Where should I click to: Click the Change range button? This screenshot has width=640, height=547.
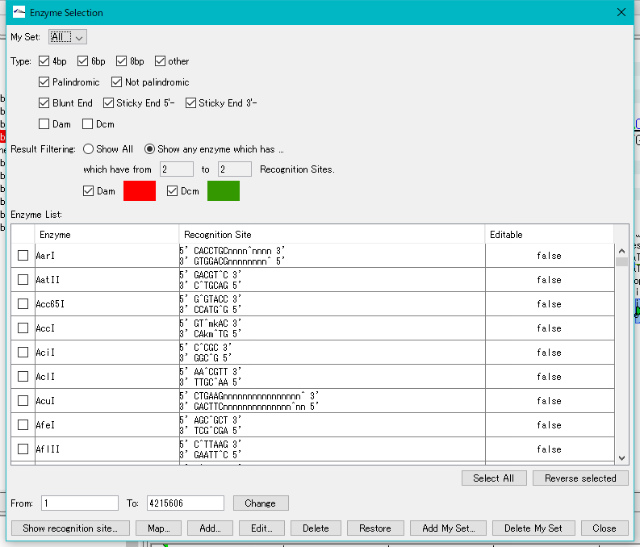(x=260, y=503)
